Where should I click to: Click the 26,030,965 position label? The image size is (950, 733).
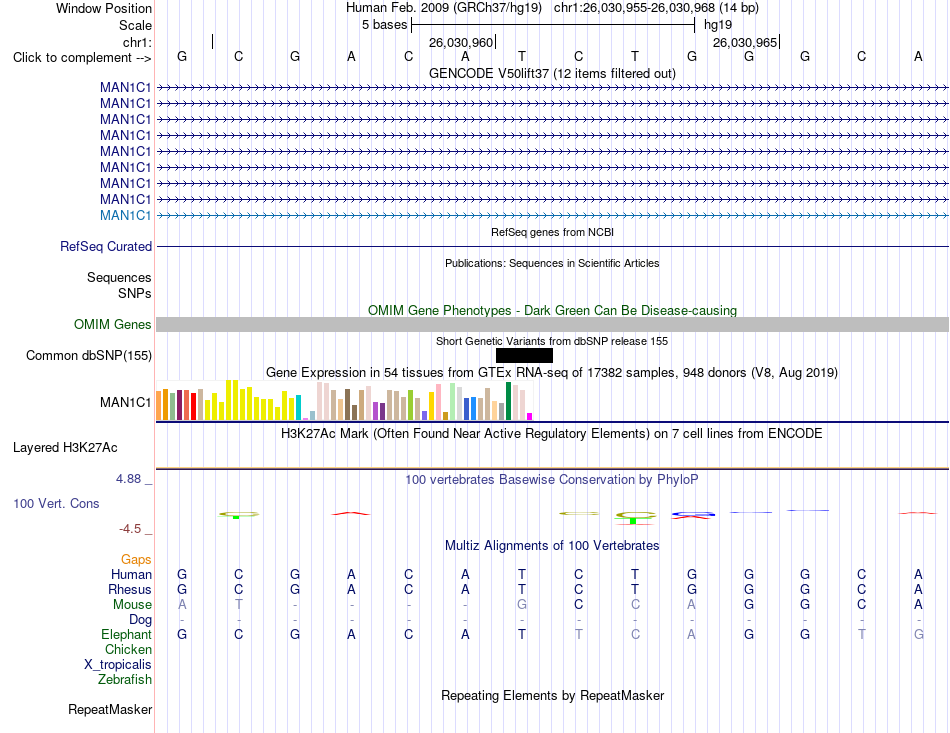(x=745, y=42)
